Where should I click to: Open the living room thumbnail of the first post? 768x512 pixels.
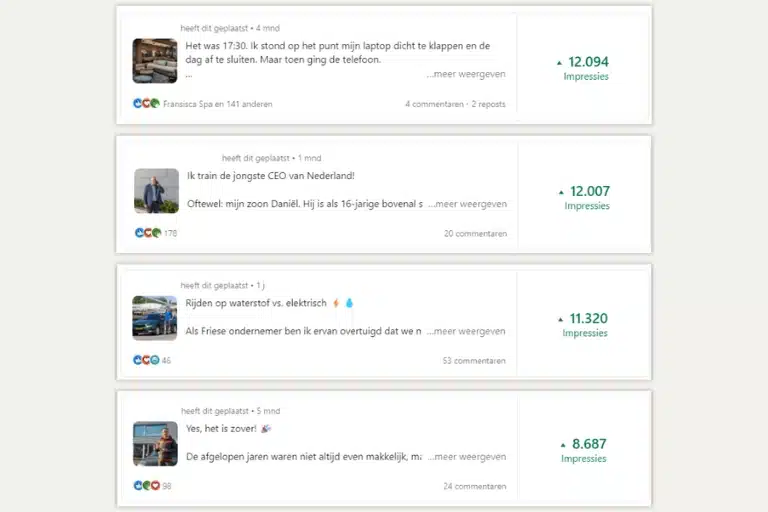(x=155, y=61)
